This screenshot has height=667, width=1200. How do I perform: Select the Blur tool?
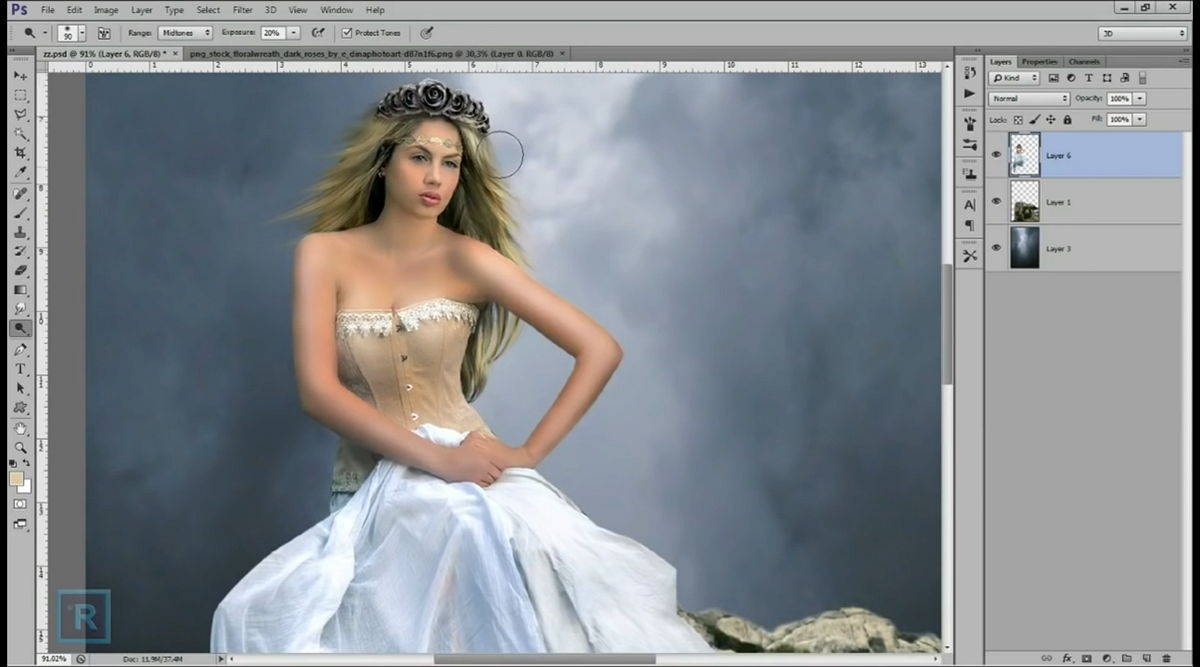(x=20, y=309)
